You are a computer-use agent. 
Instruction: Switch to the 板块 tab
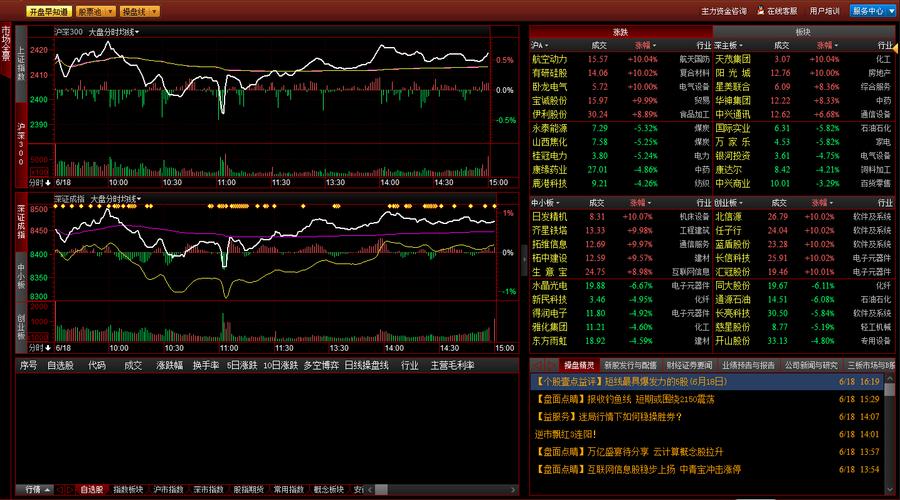click(803, 32)
